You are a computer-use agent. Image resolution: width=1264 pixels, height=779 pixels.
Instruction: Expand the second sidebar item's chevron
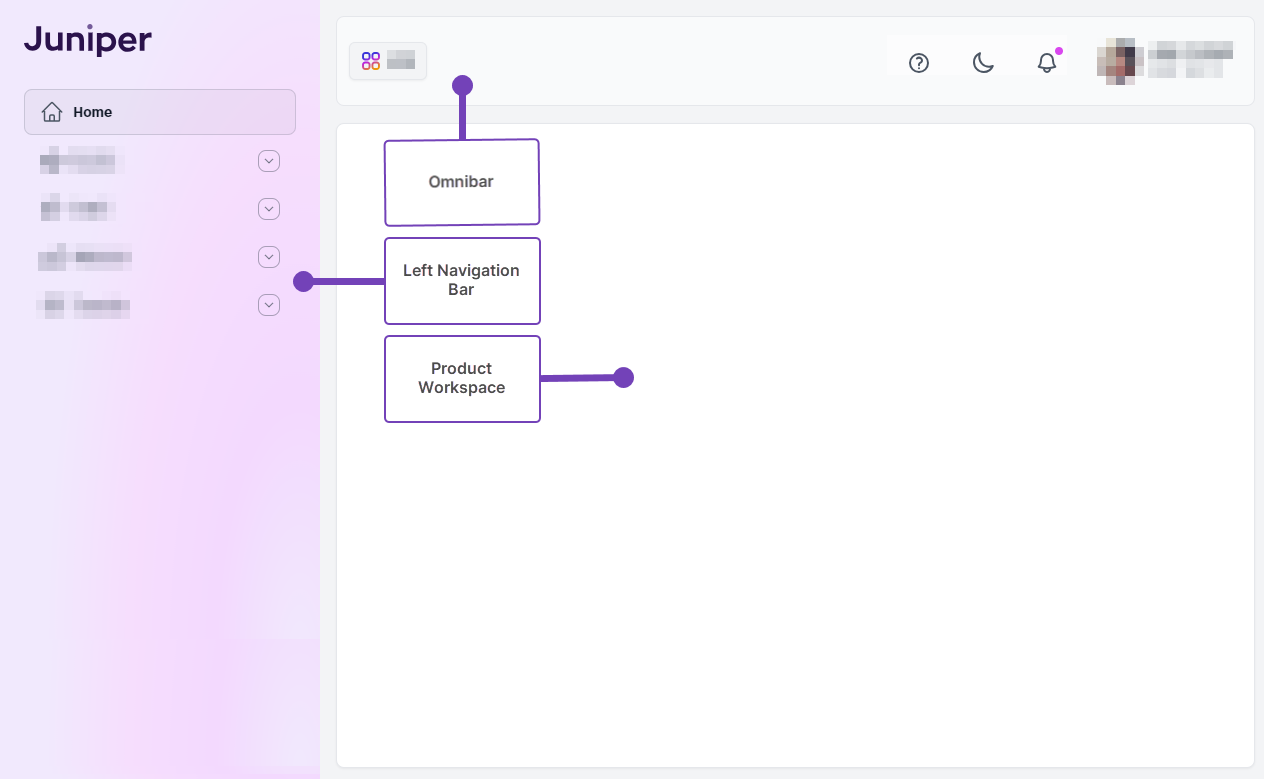pyautogui.click(x=268, y=208)
